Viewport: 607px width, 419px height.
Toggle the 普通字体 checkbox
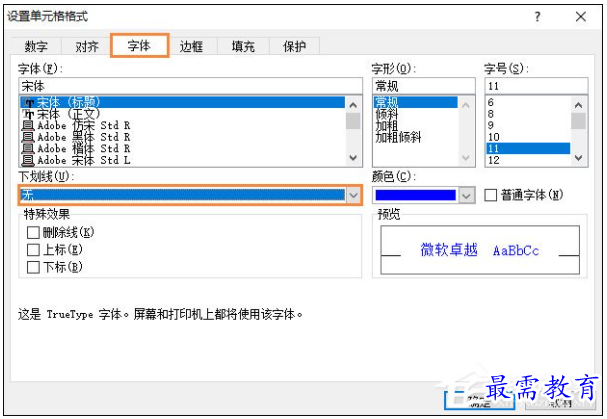490,195
